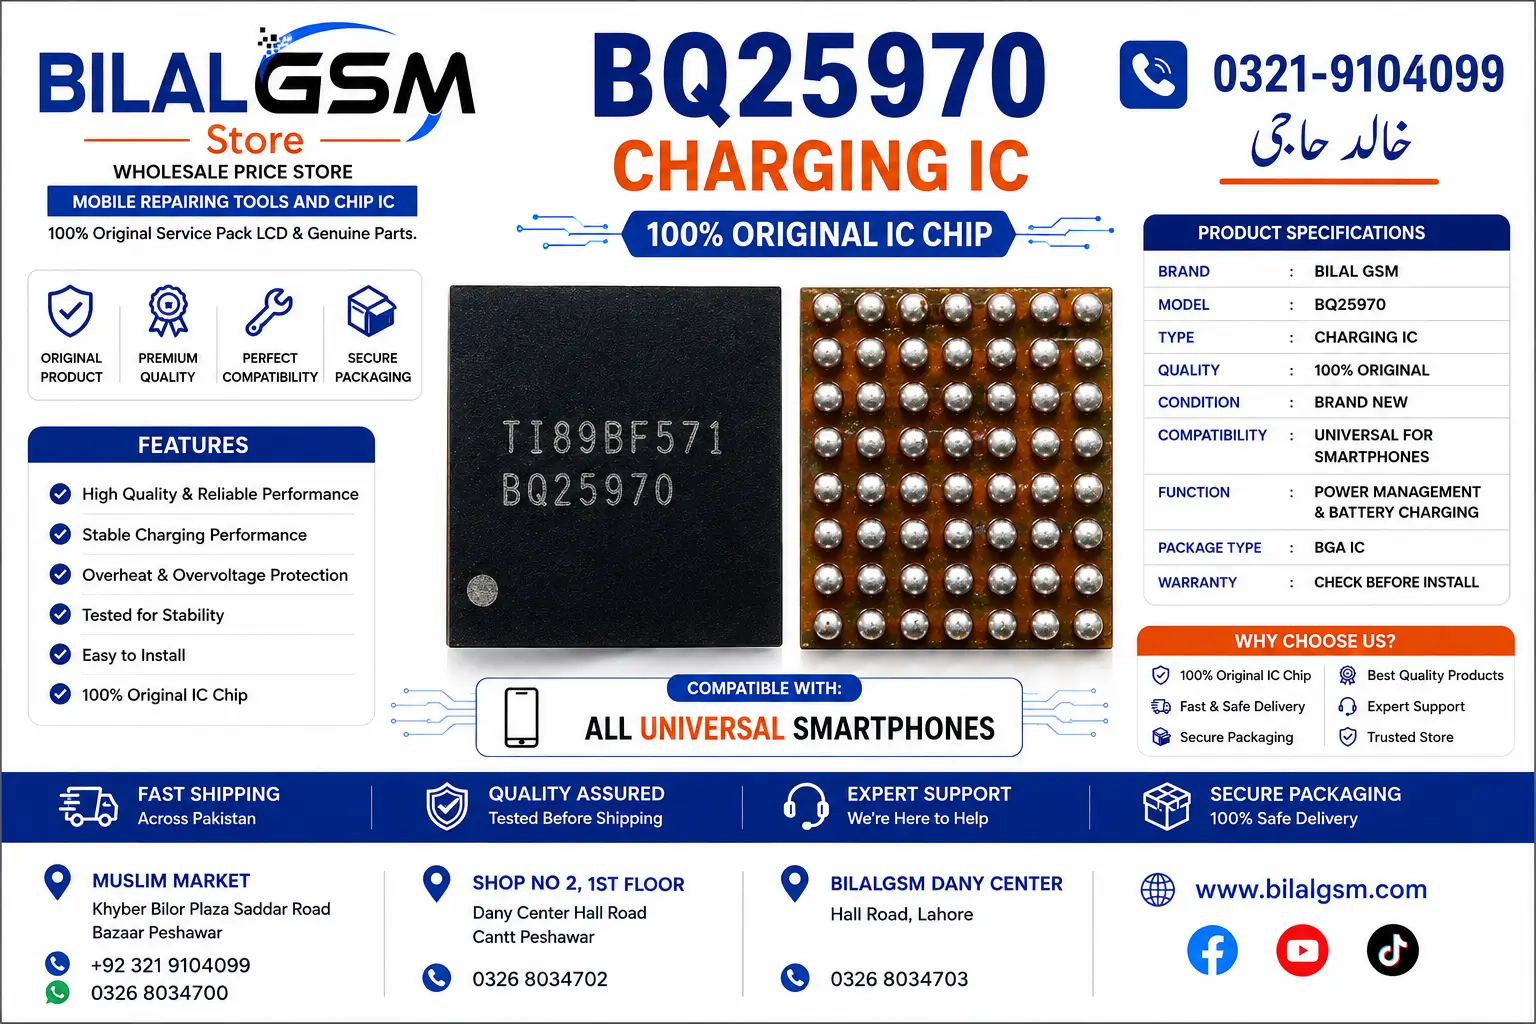Viewport: 1536px width, 1024px height.
Task: Click the Fast Shipping truck icon
Action: 88,806
